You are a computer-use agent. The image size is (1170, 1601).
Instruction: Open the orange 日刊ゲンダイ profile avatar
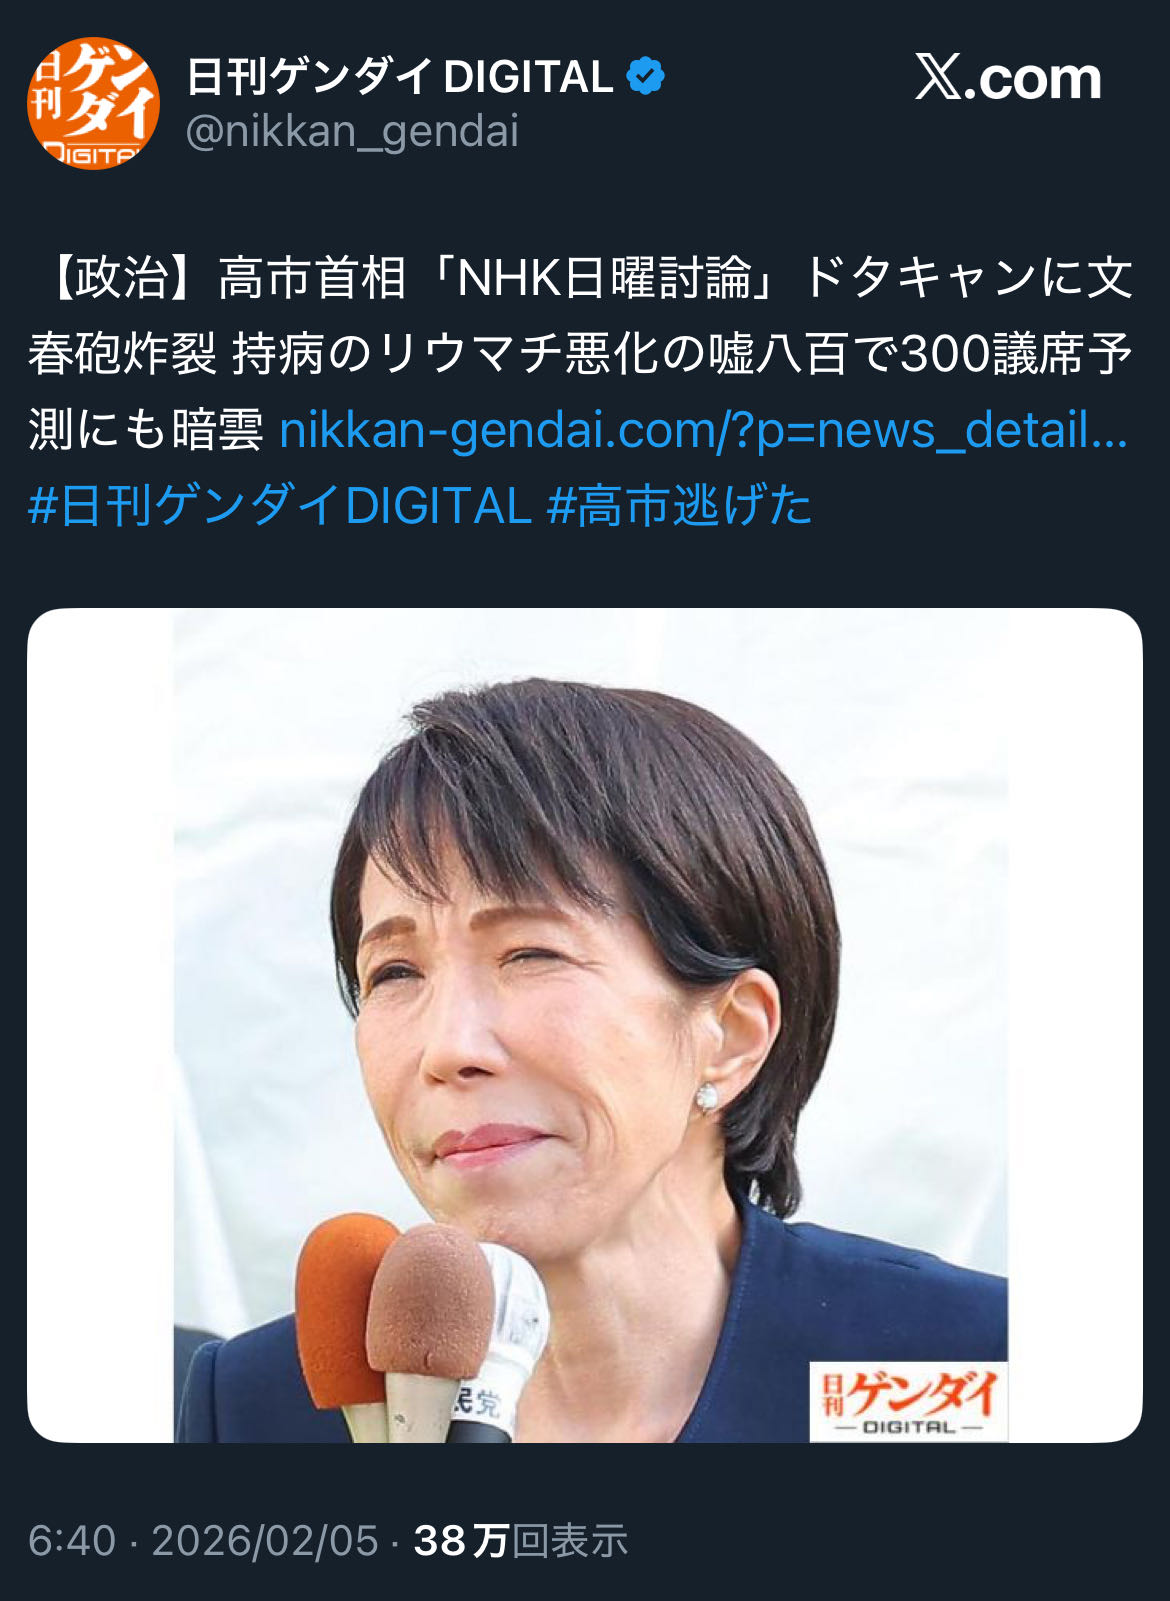pyautogui.click(x=93, y=103)
